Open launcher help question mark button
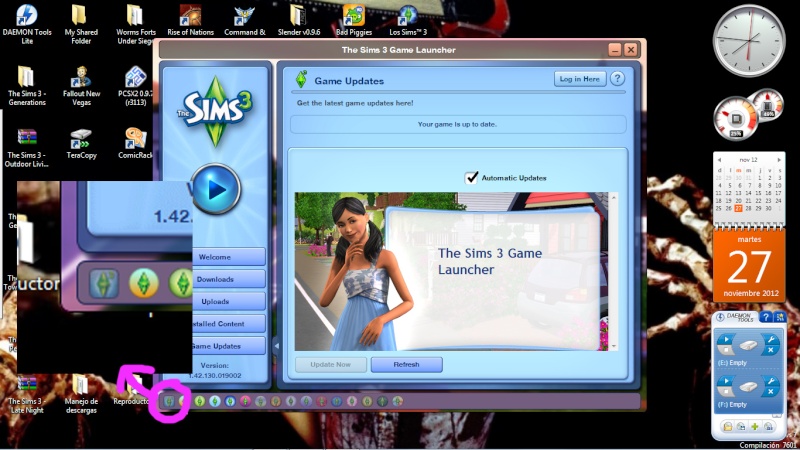 (x=617, y=79)
